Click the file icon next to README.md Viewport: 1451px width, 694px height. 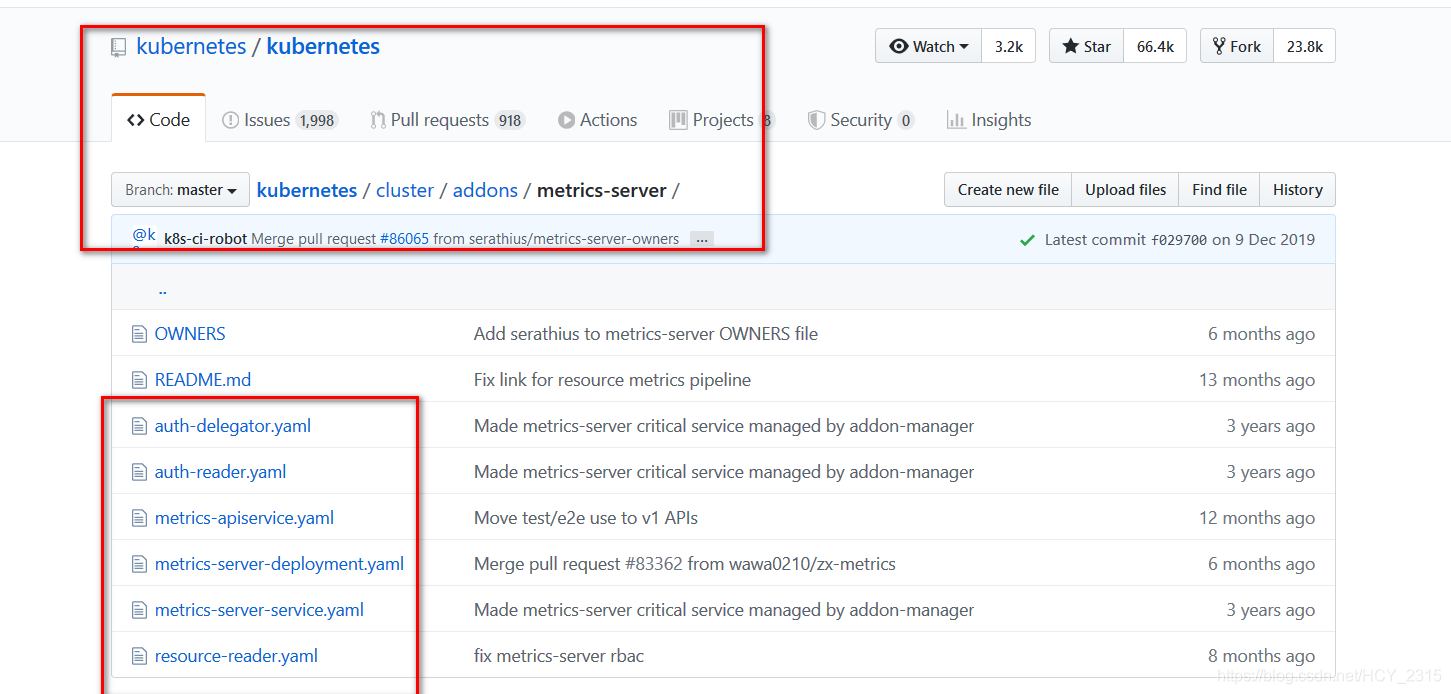(x=139, y=380)
